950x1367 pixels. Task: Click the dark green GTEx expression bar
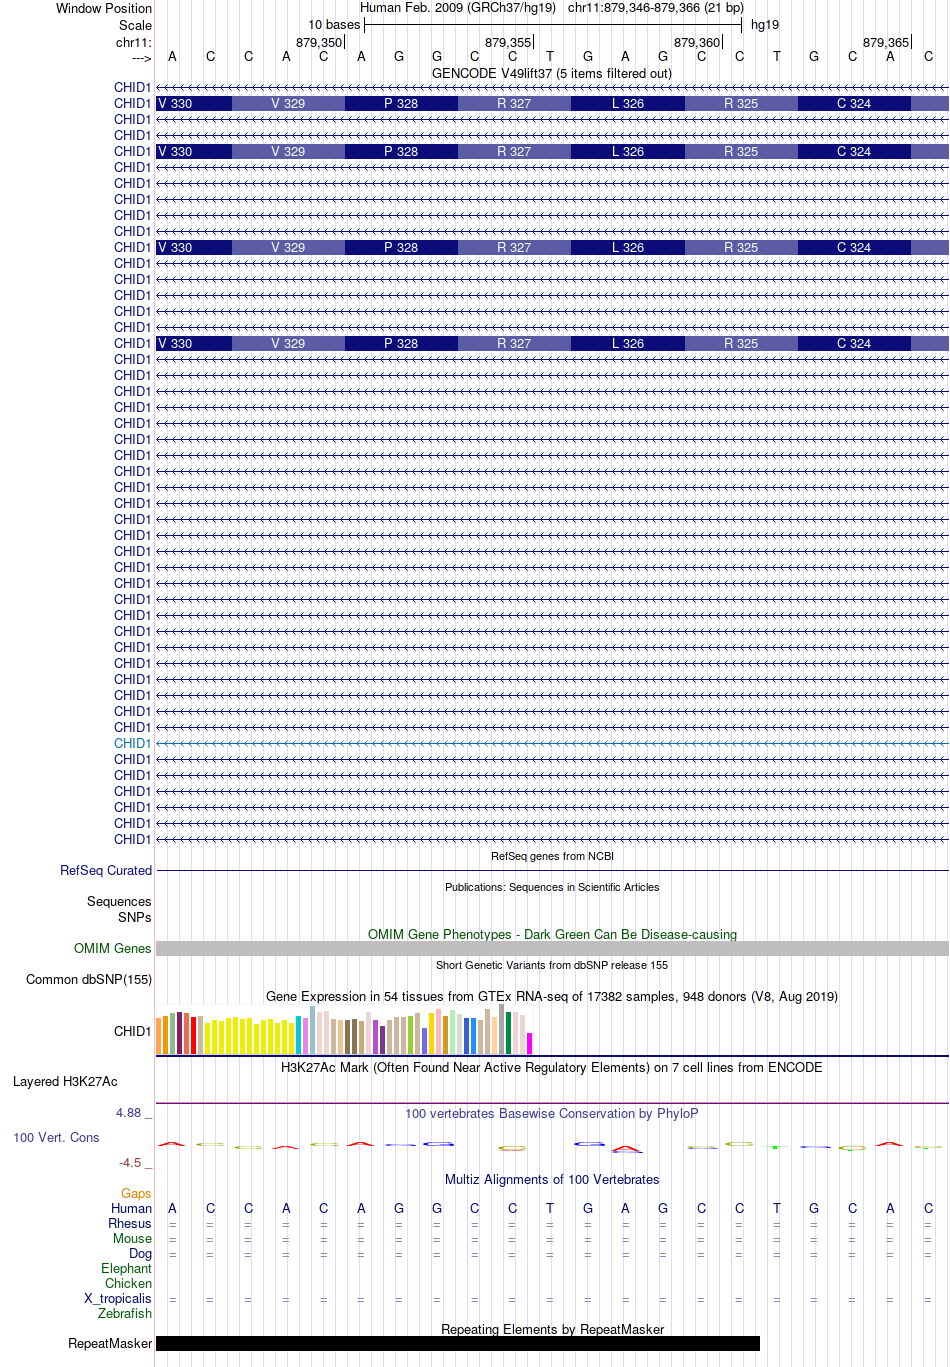point(509,1033)
